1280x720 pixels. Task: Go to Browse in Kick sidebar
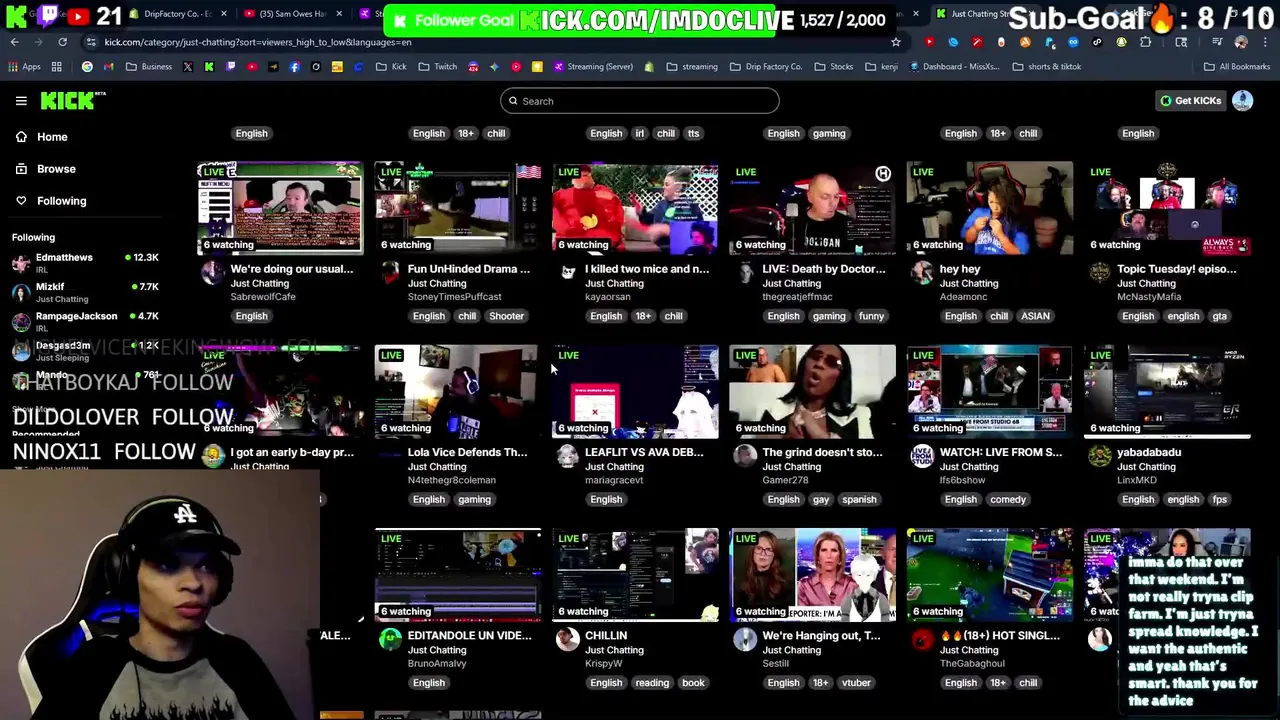[x=56, y=169]
